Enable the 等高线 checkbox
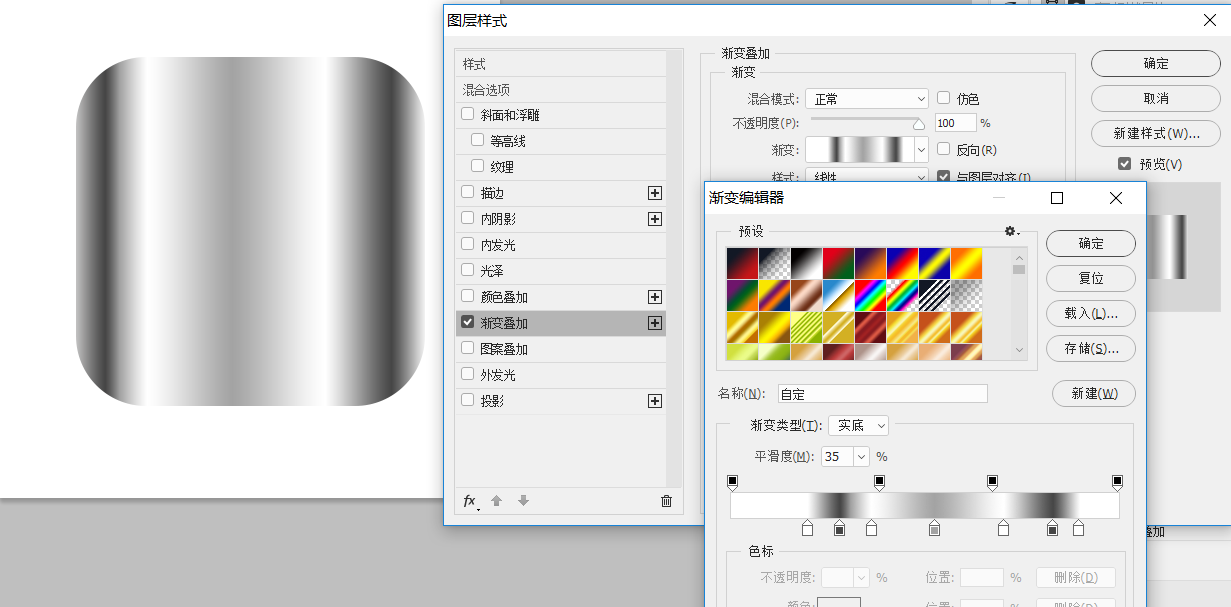Image resolution: width=1231 pixels, height=607 pixels. (477, 141)
